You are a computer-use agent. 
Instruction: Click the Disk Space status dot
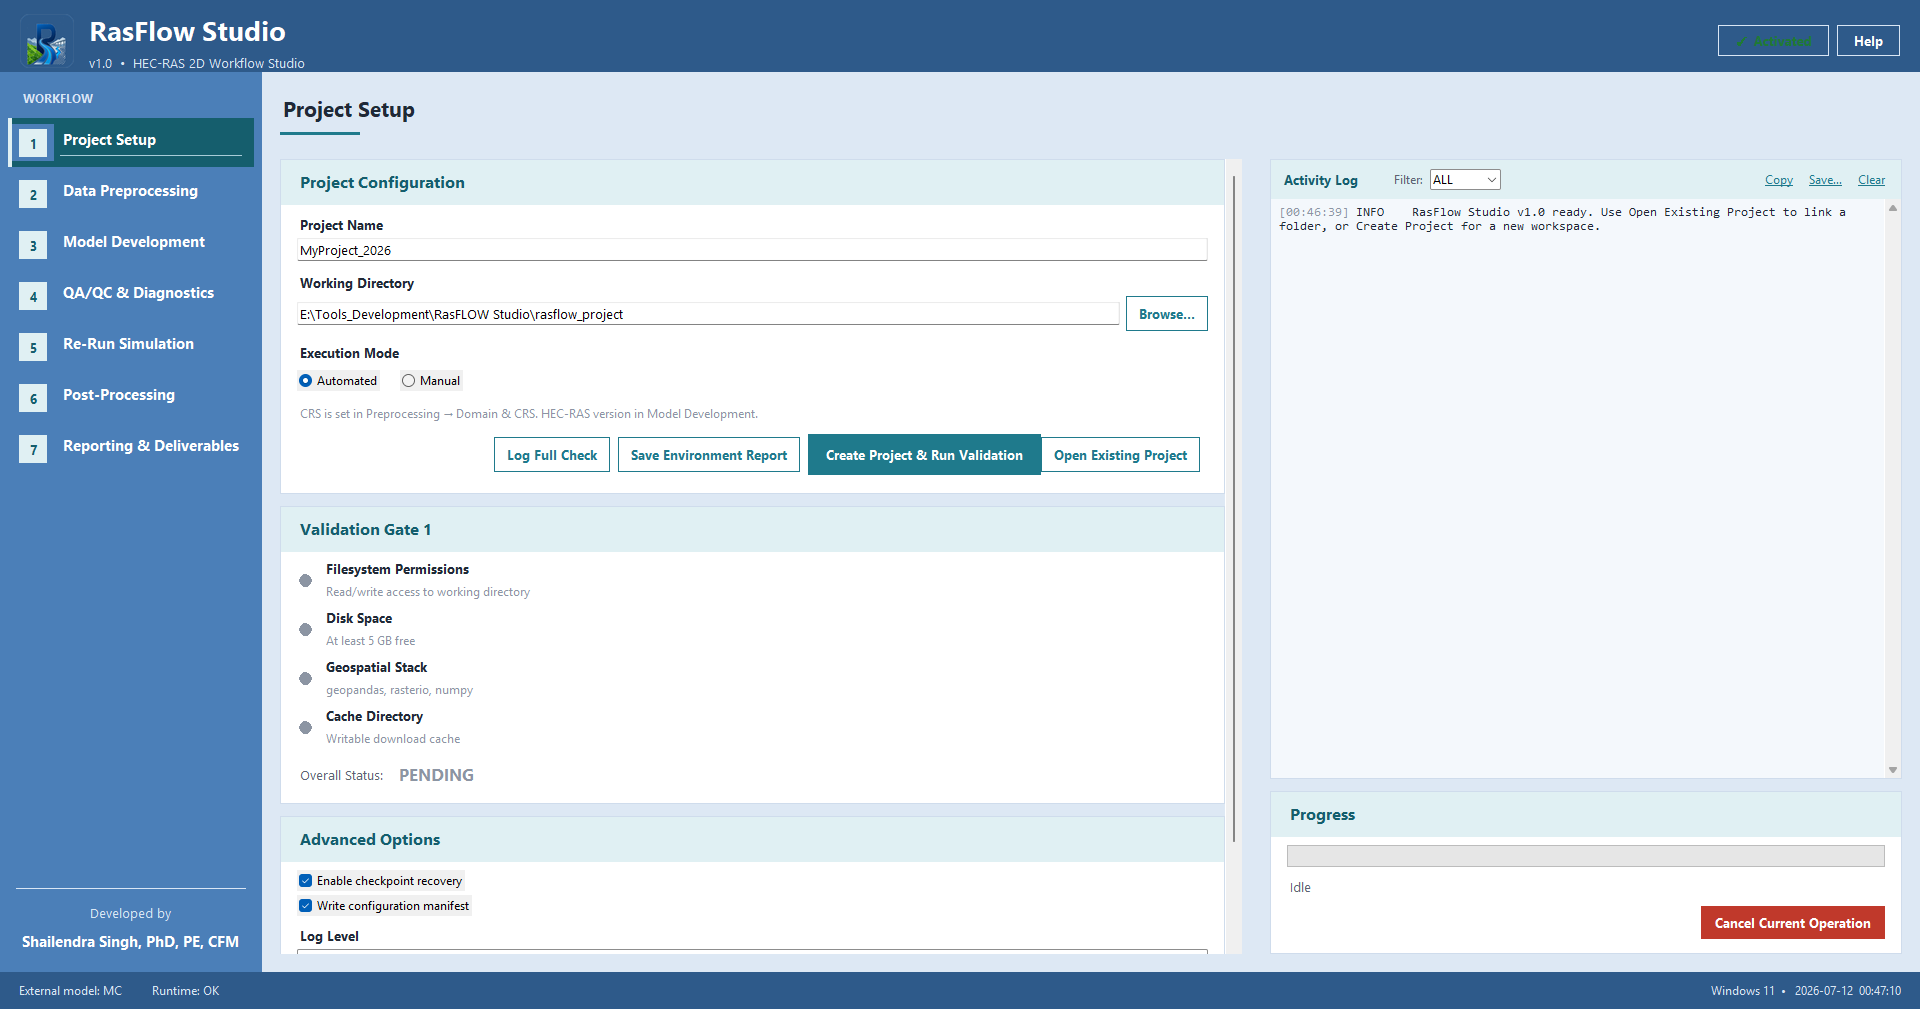coord(306,629)
